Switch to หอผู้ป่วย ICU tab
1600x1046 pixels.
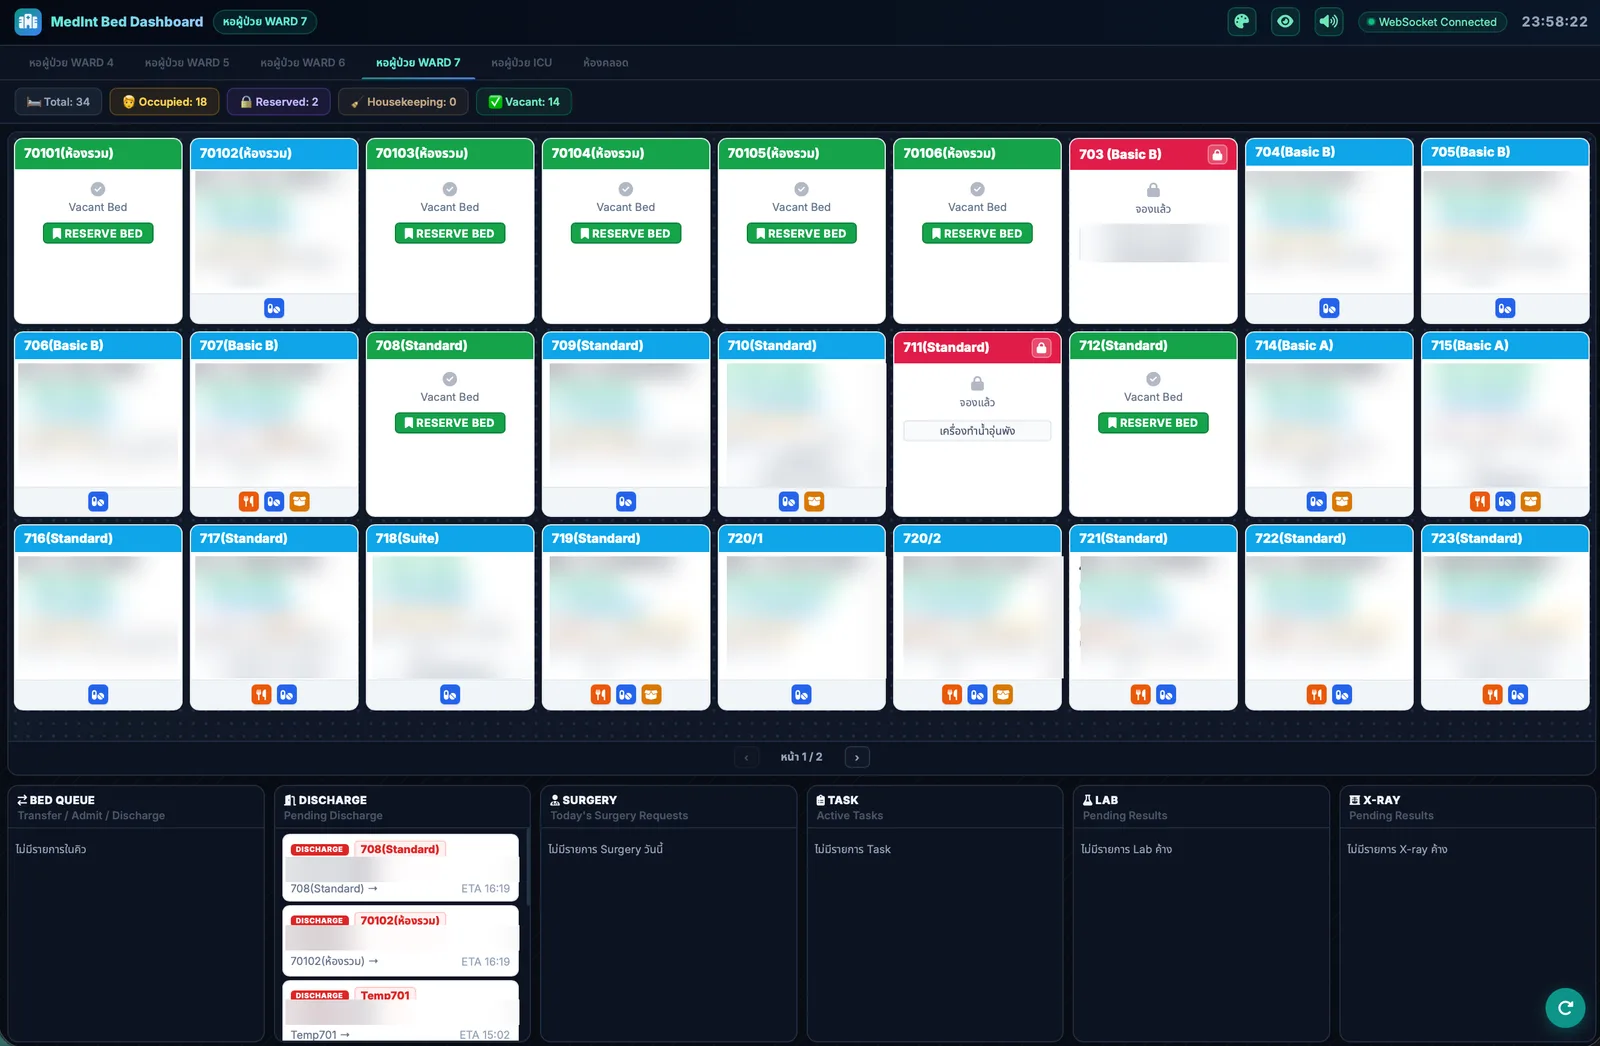point(522,62)
